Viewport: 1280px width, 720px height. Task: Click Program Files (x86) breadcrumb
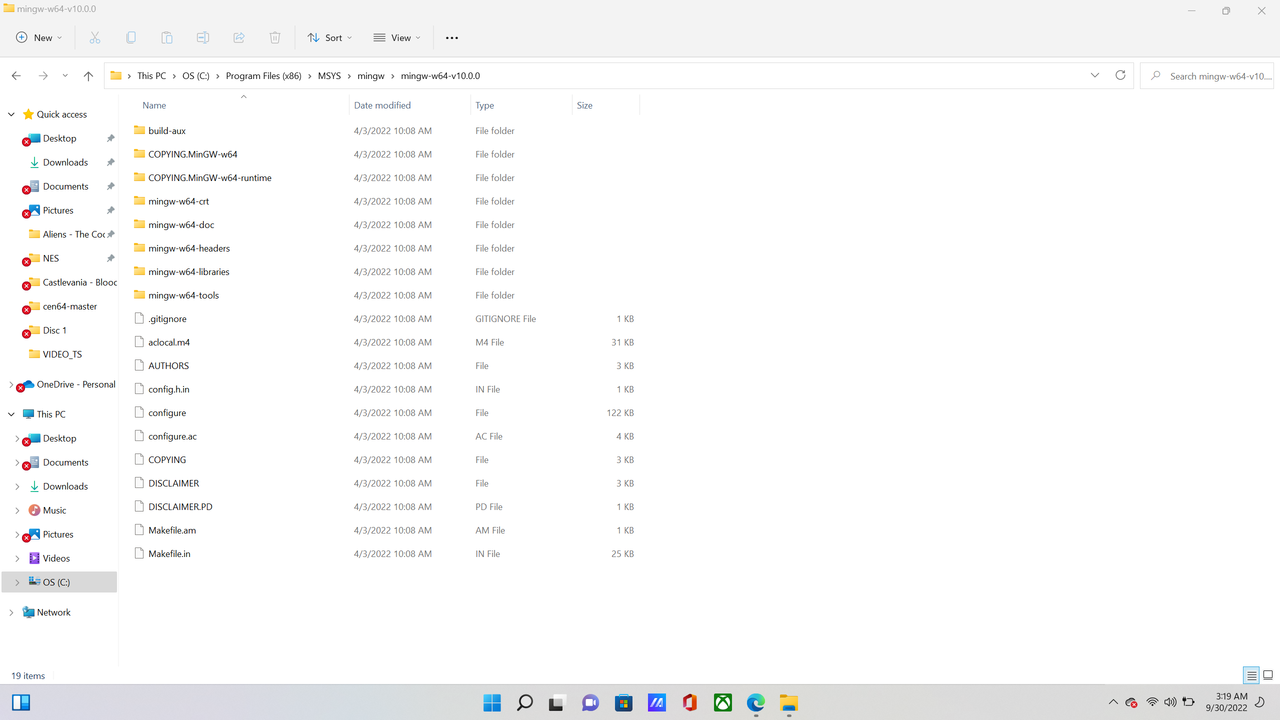(x=263, y=76)
